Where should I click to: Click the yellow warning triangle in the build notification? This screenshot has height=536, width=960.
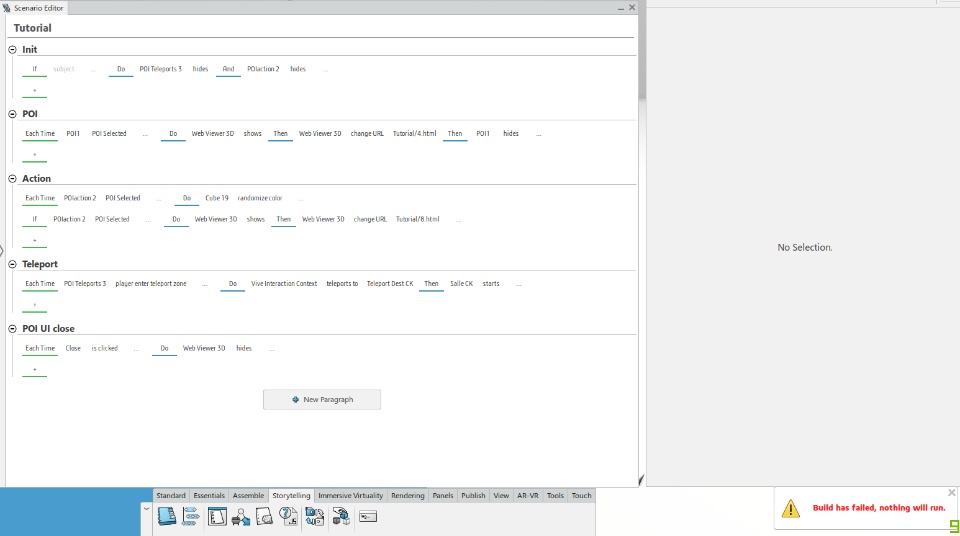tap(790, 508)
